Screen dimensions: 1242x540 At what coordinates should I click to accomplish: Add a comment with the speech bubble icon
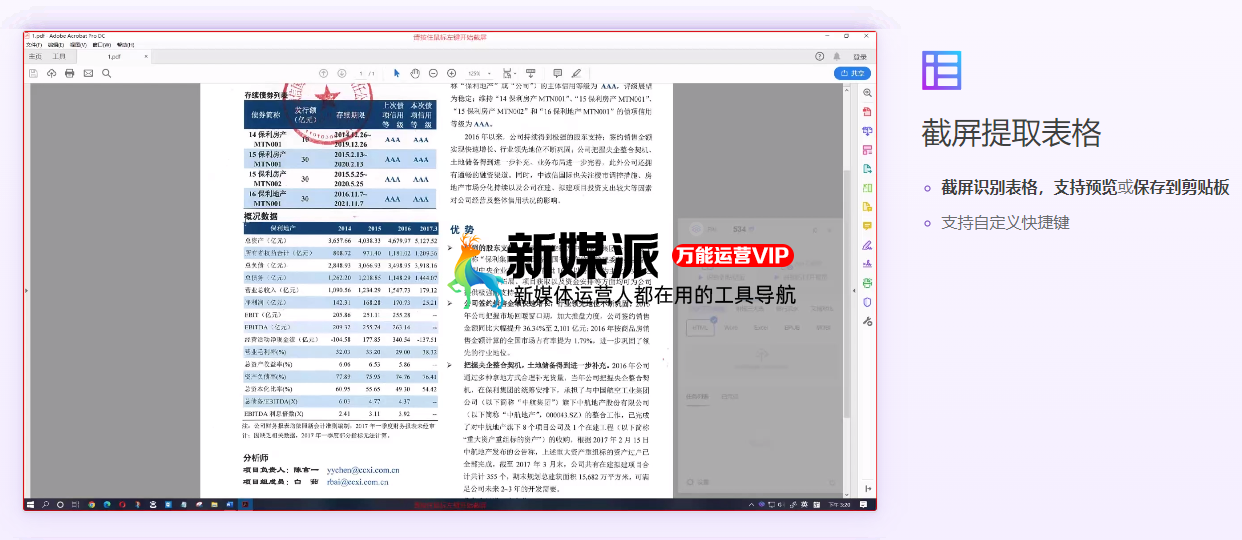coord(558,73)
